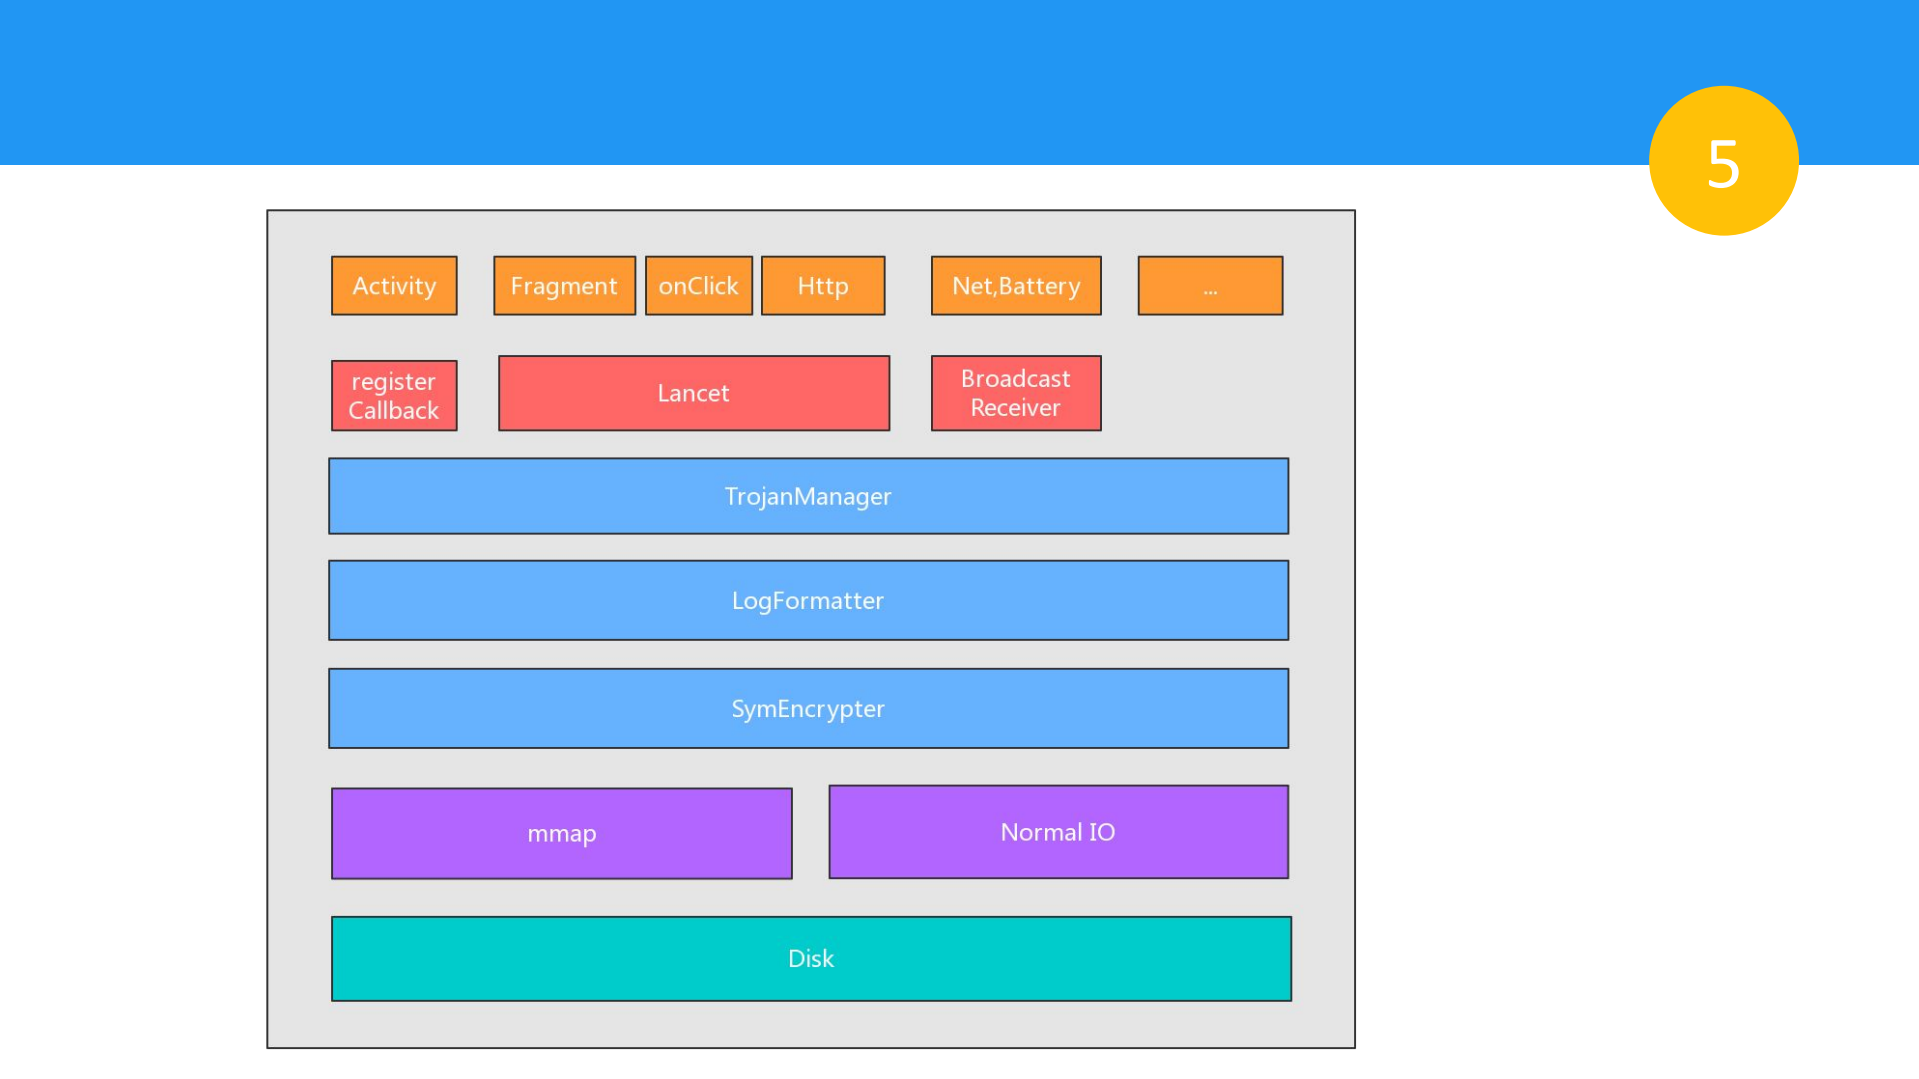Click the purple mmap block

[561, 833]
